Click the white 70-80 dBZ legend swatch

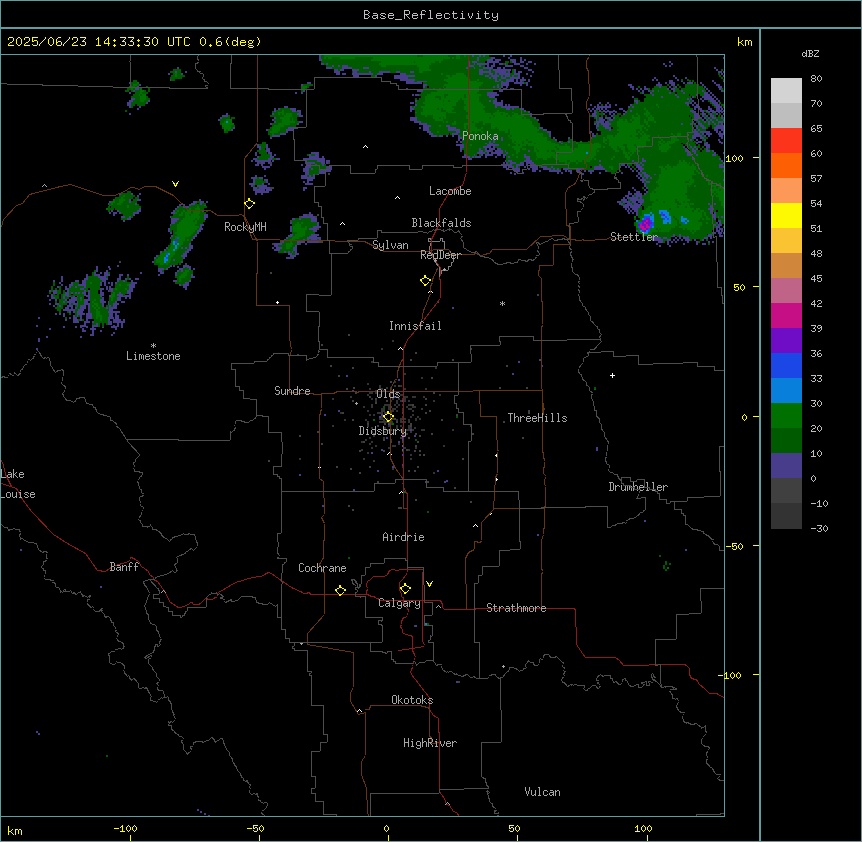pyautogui.click(x=786, y=91)
